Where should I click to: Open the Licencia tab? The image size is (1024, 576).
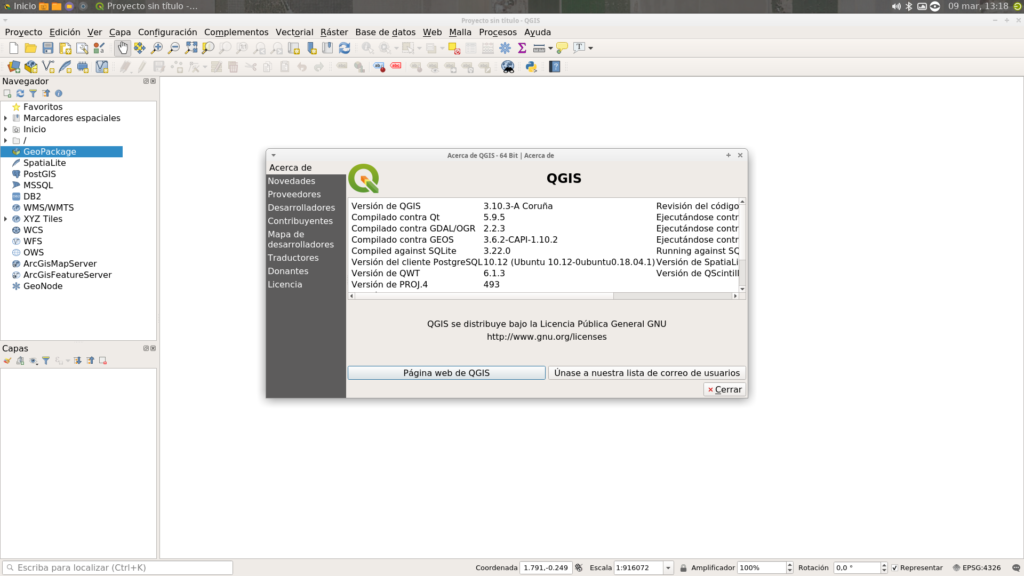[x=285, y=284]
